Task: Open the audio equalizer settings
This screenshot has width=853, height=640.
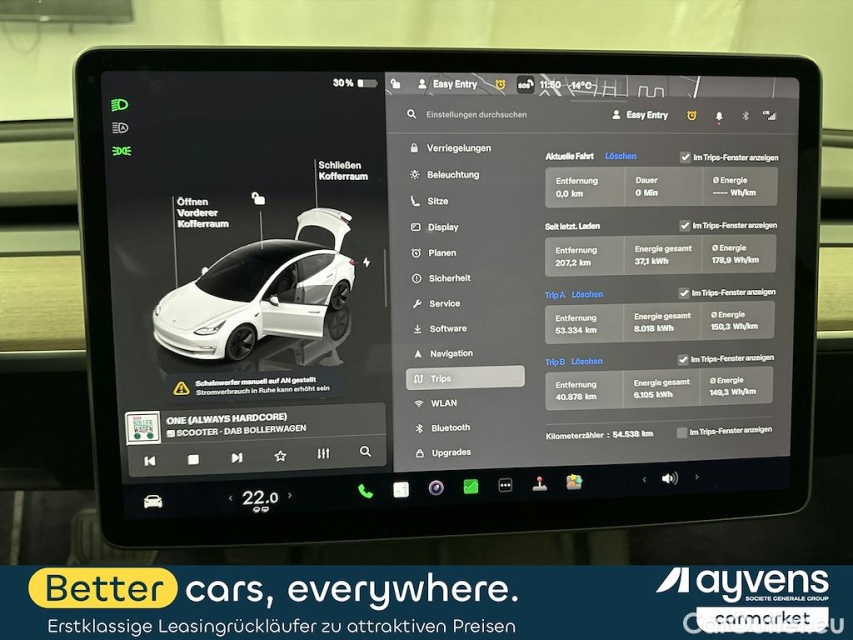Action: (323, 453)
